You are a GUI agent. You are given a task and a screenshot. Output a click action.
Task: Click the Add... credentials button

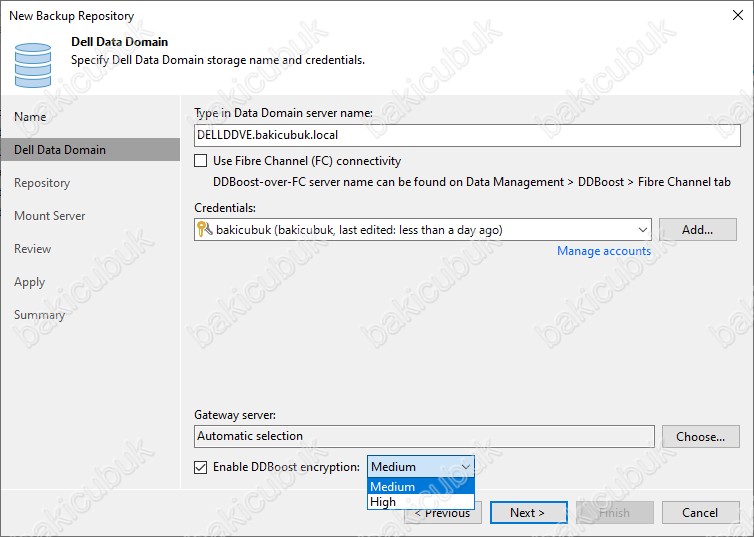point(698,230)
